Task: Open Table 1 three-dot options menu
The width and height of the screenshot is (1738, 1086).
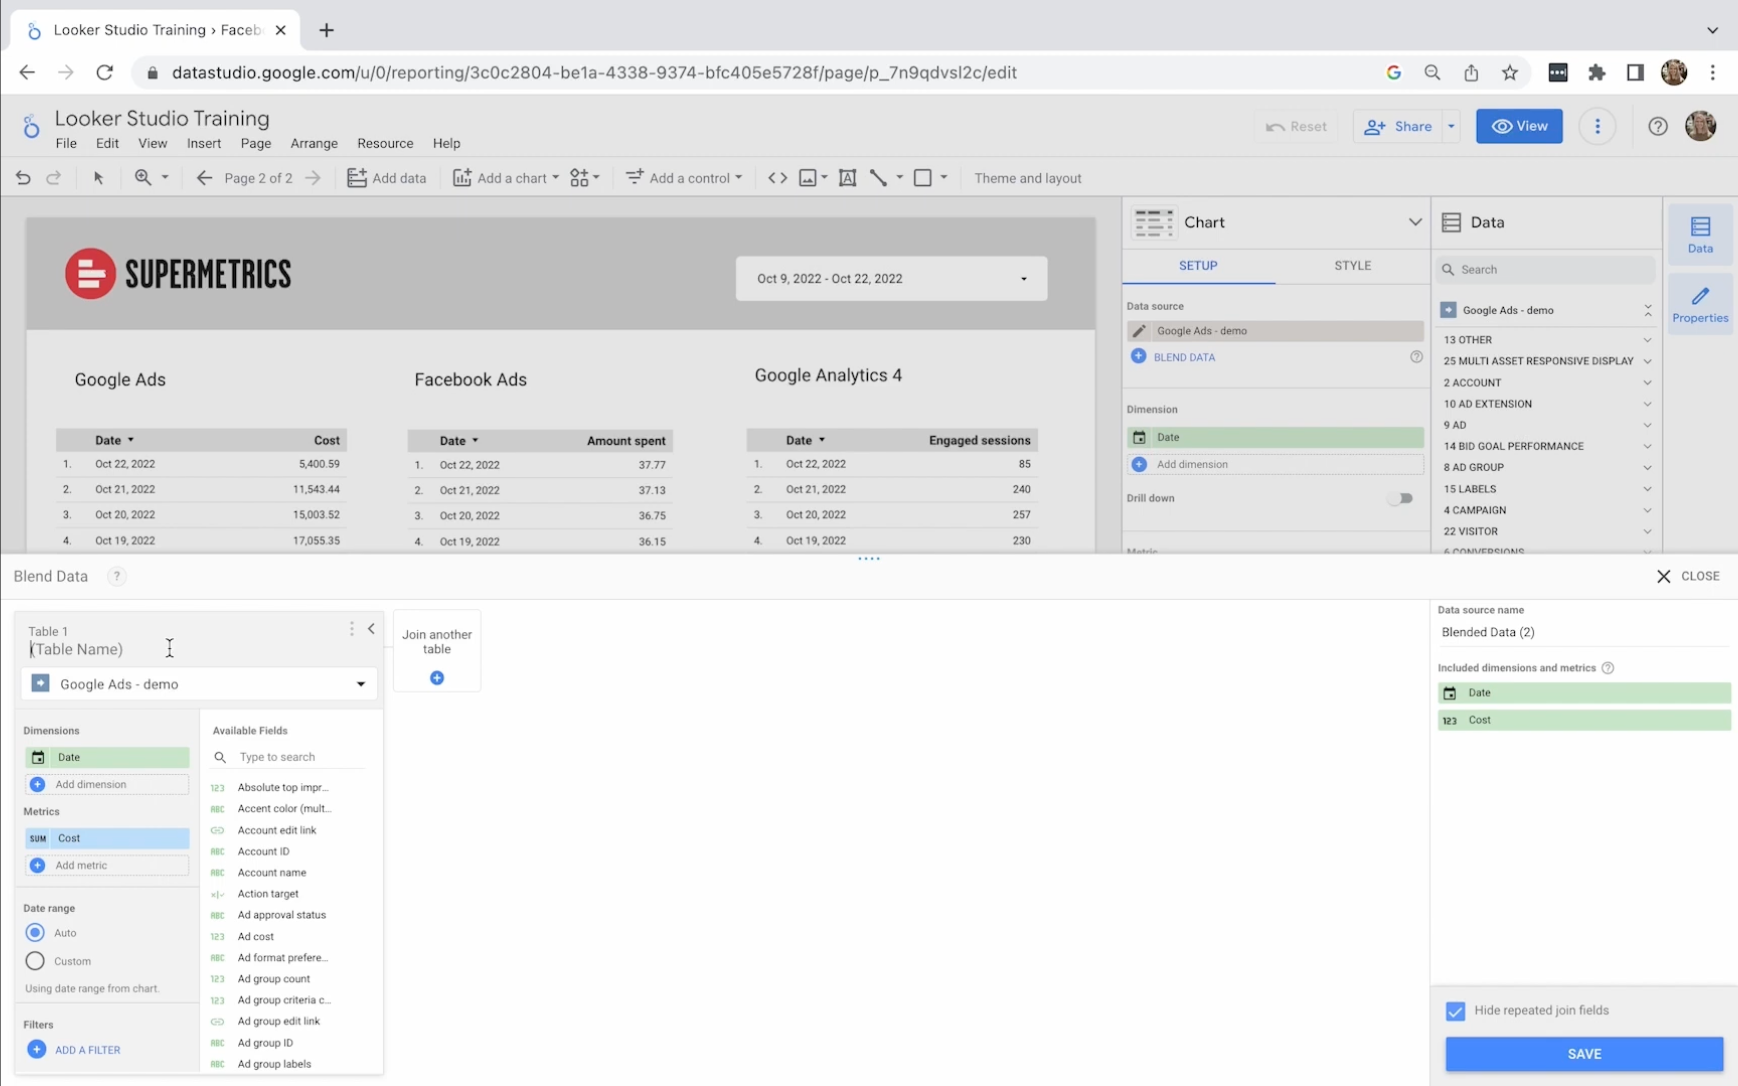Action: [351, 629]
